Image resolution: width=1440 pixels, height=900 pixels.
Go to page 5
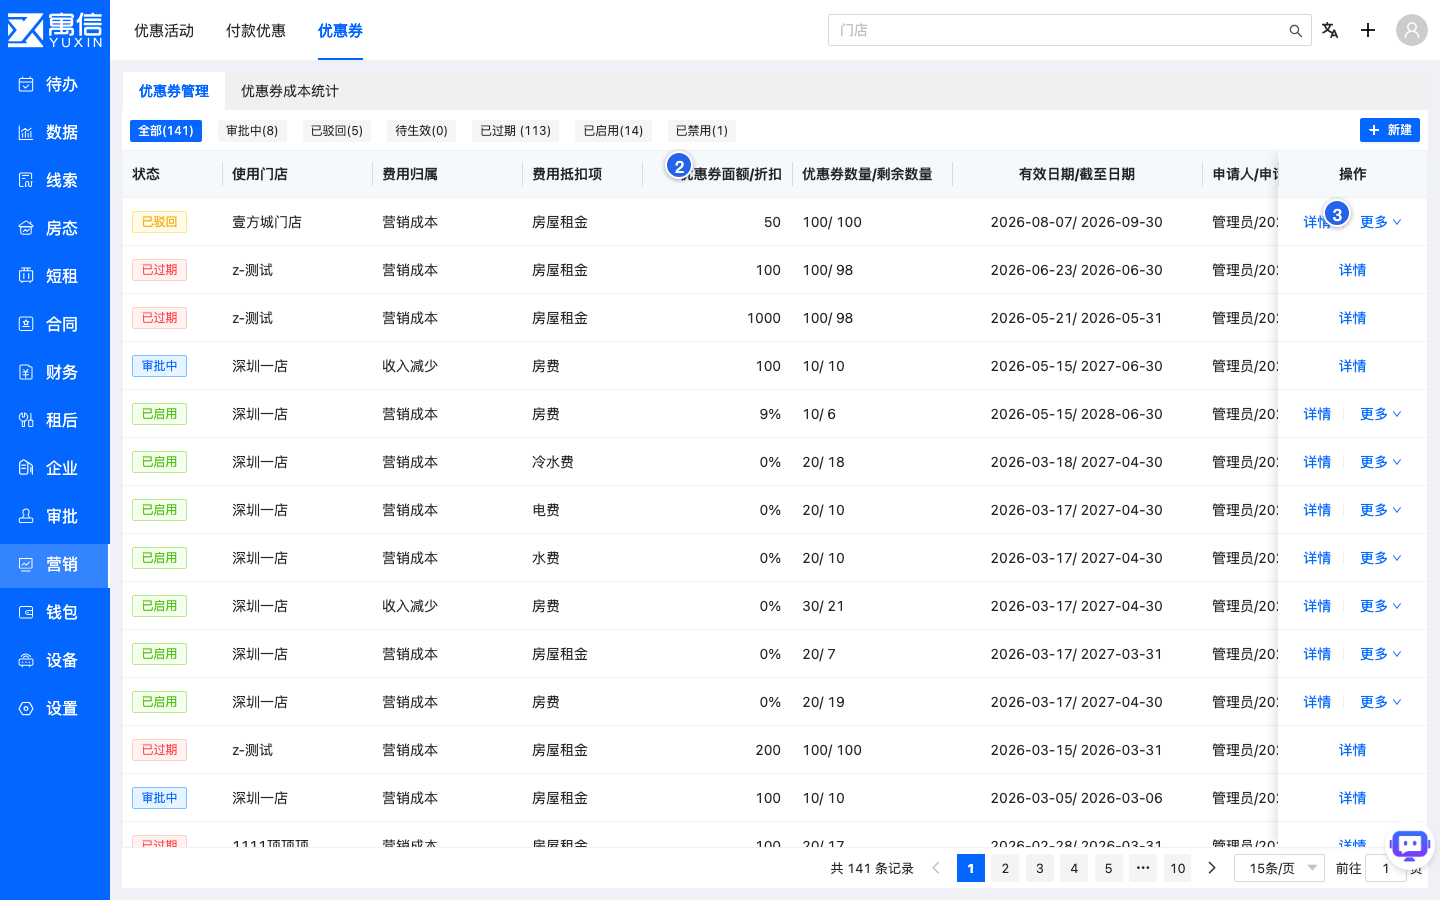[1108, 868]
